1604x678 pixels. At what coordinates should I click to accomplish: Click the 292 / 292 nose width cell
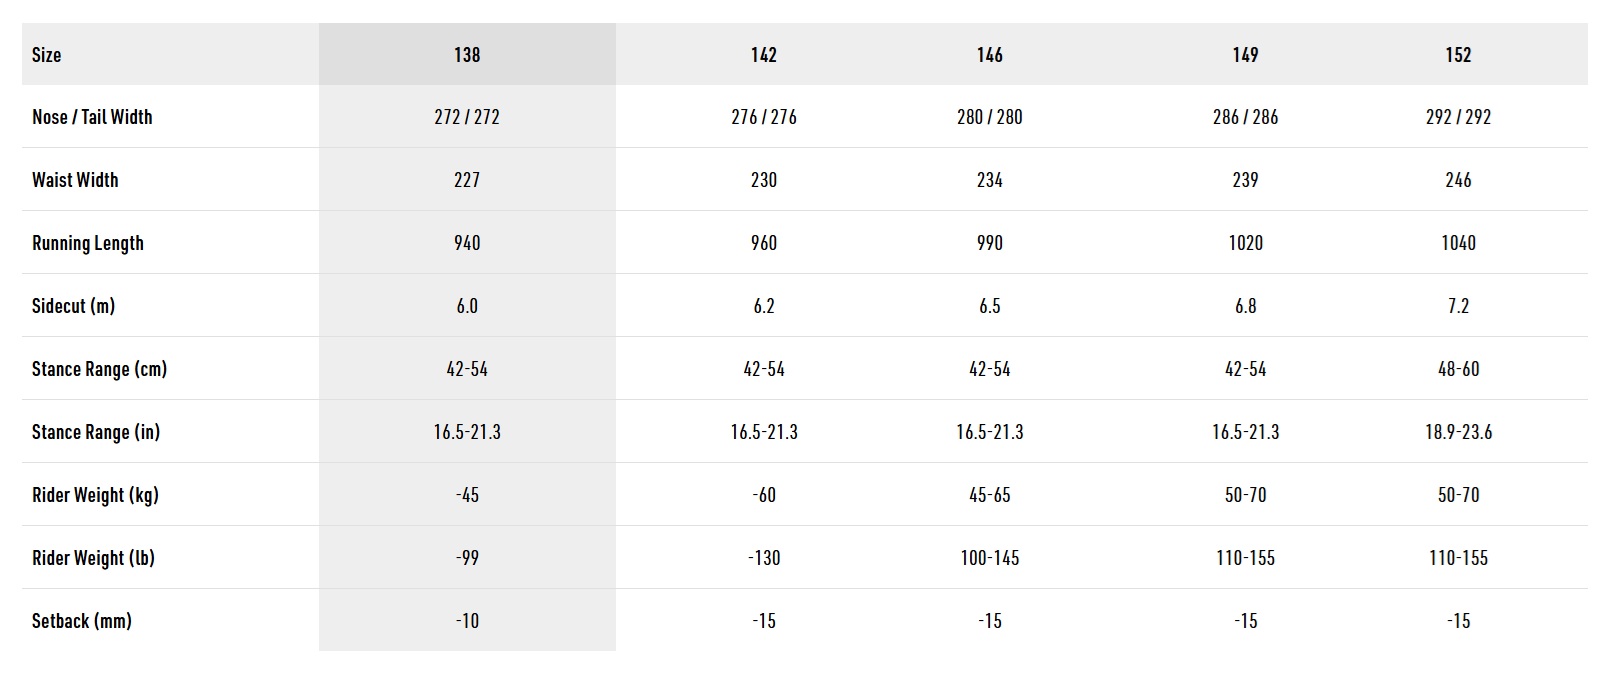click(1458, 117)
